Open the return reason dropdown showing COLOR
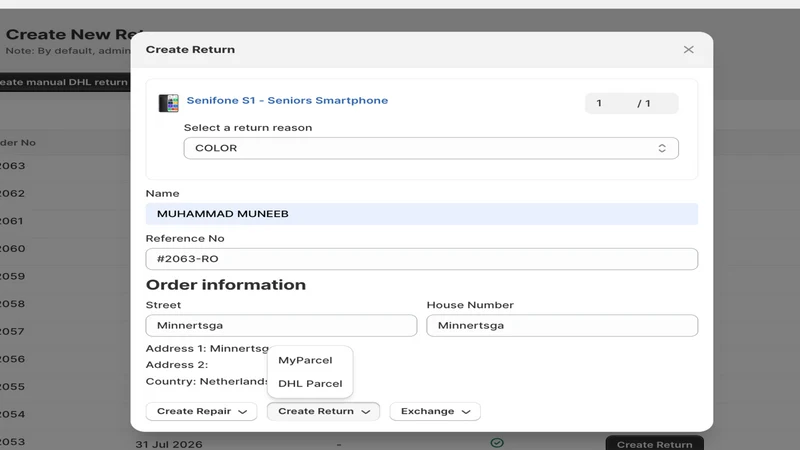The height and width of the screenshot is (450, 800). coord(431,148)
